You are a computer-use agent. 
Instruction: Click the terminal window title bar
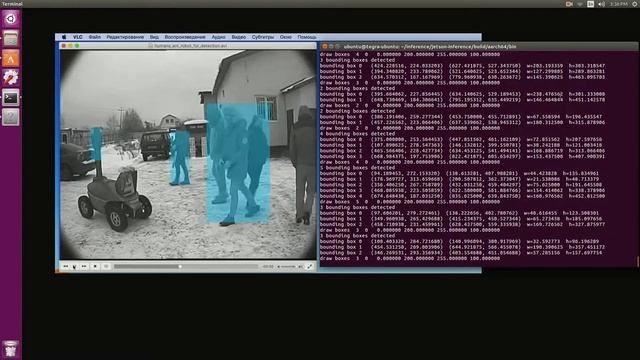[479, 47]
